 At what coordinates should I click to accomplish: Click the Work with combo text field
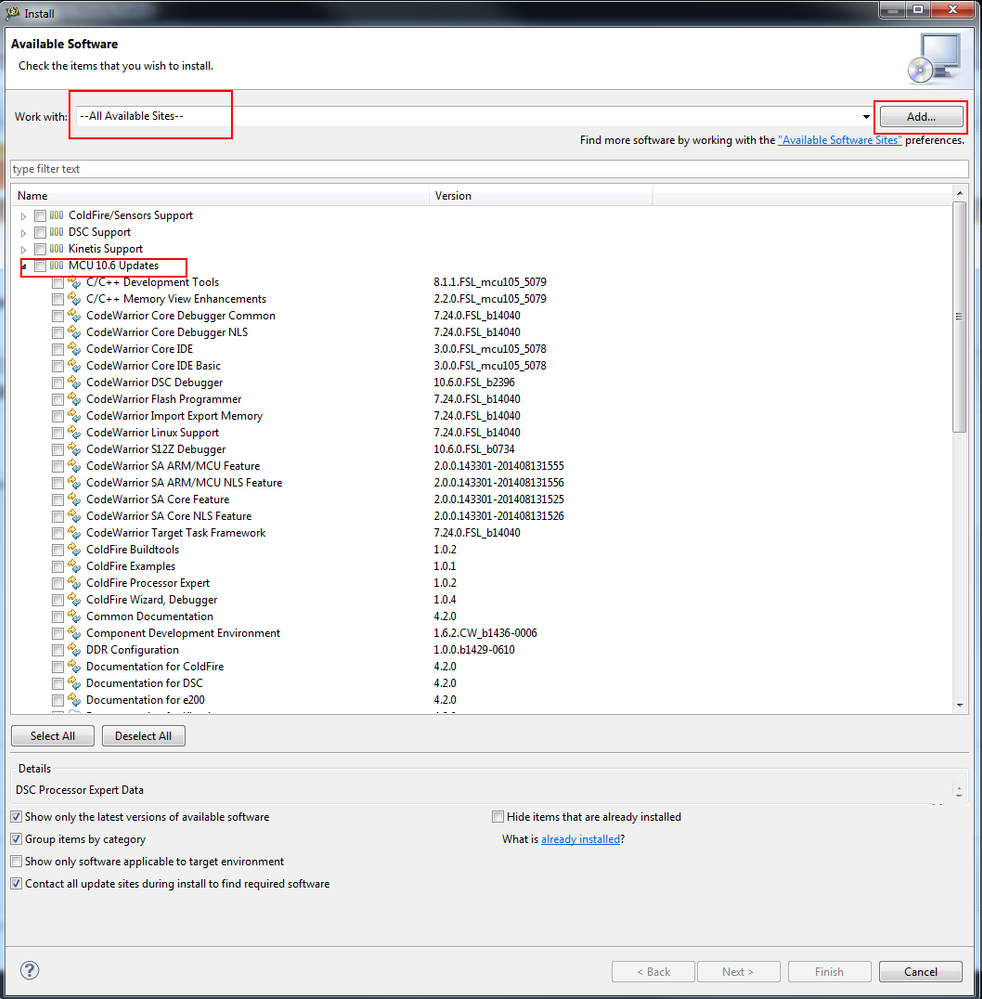coord(468,117)
